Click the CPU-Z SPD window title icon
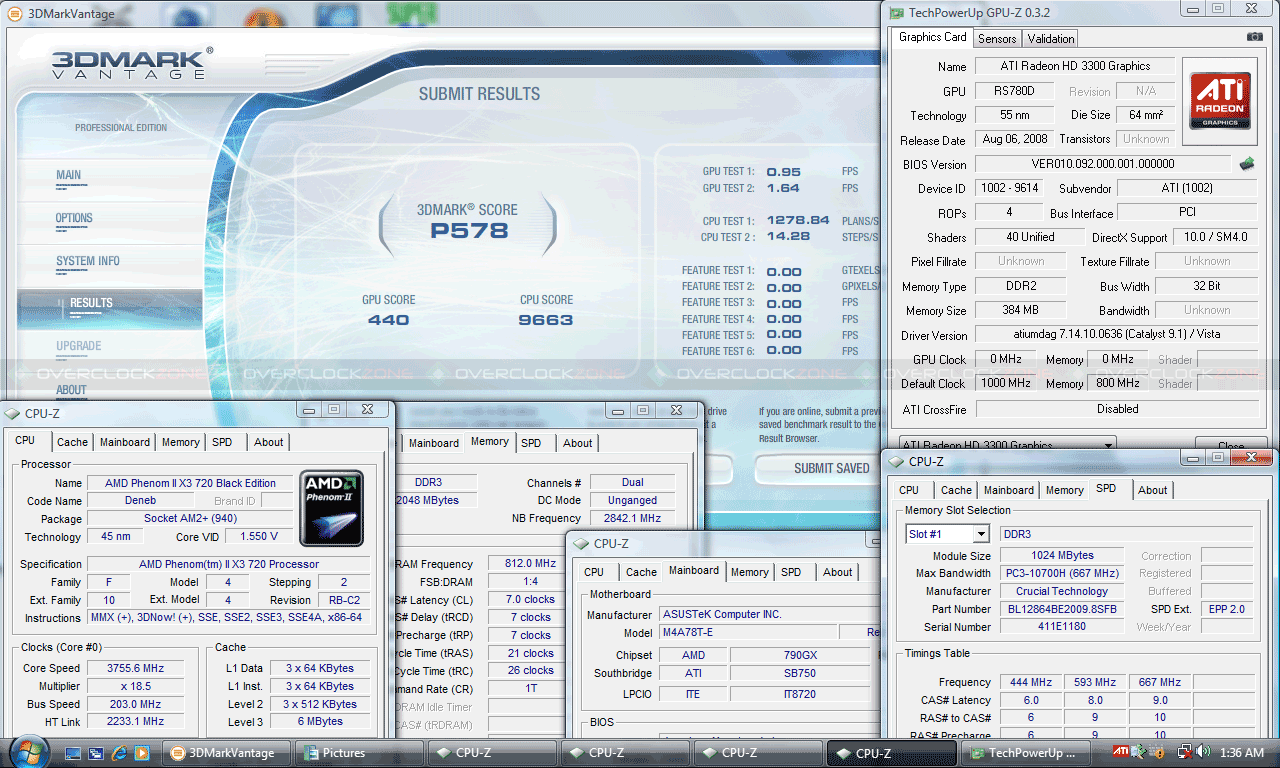Viewport: 1280px width, 768px height. tap(895, 461)
